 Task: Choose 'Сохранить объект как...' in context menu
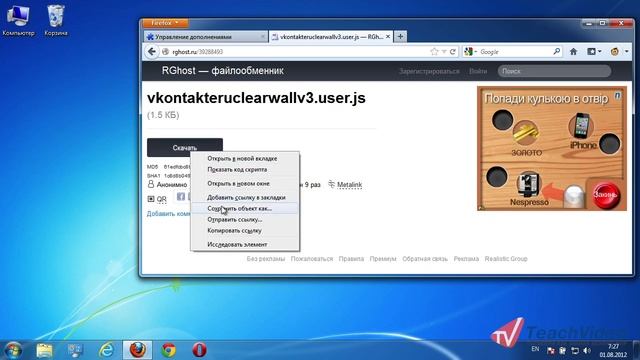point(245,209)
